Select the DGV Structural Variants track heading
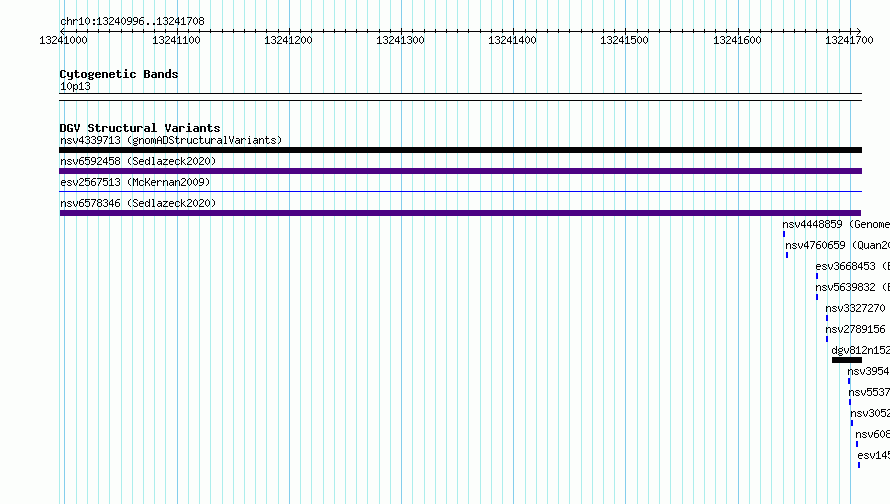Image resolution: width=890 pixels, height=504 pixels. (140, 128)
